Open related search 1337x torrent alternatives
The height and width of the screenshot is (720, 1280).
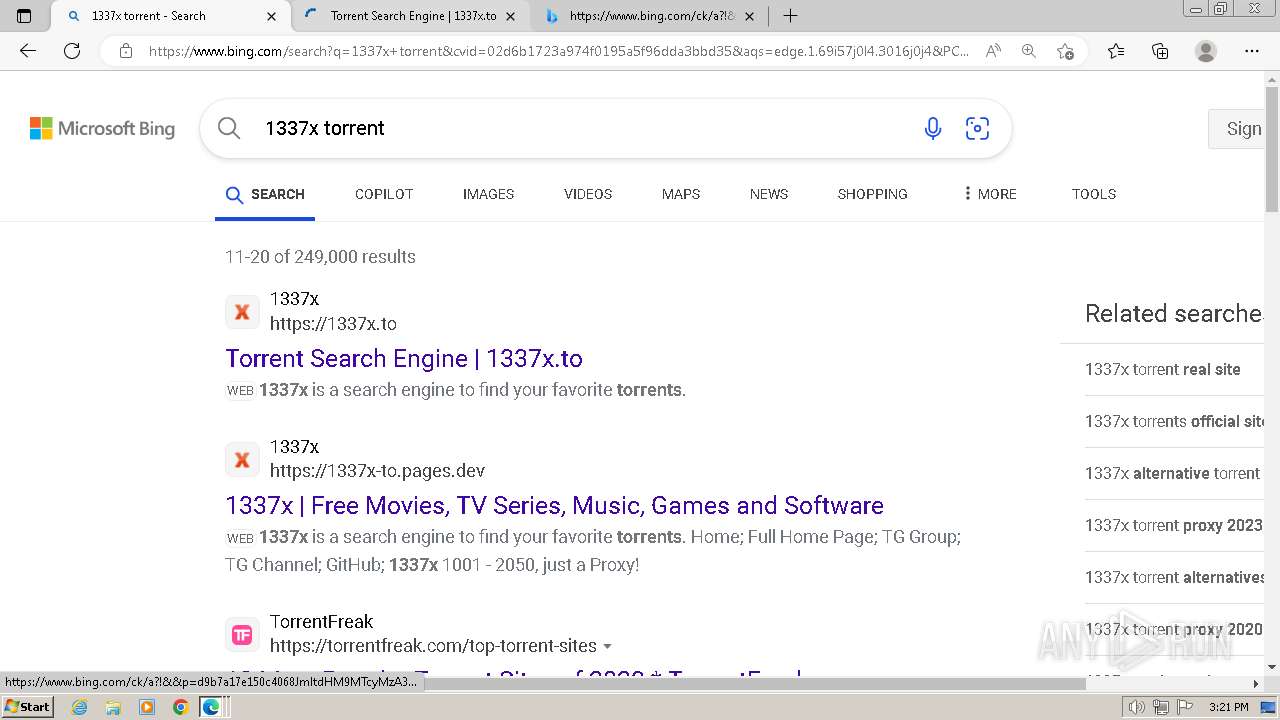[1175, 577]
